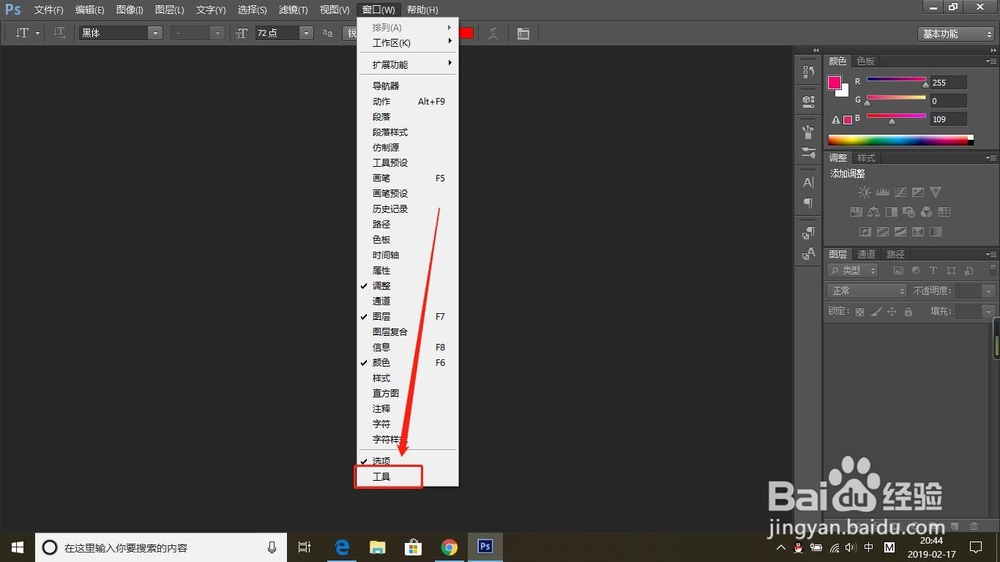Switch to the 样式 tab
This screenshot has width=1000, height=562.
click(866, 158)
